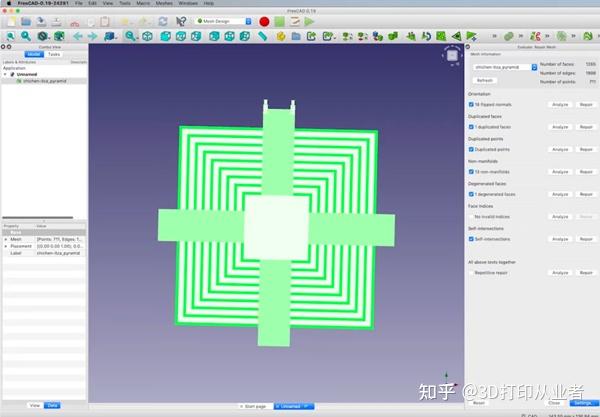Image resolution: width=600 pixels, height=417 pixels.
Task: Open the Meshes menu
Action: coord(164,3)
